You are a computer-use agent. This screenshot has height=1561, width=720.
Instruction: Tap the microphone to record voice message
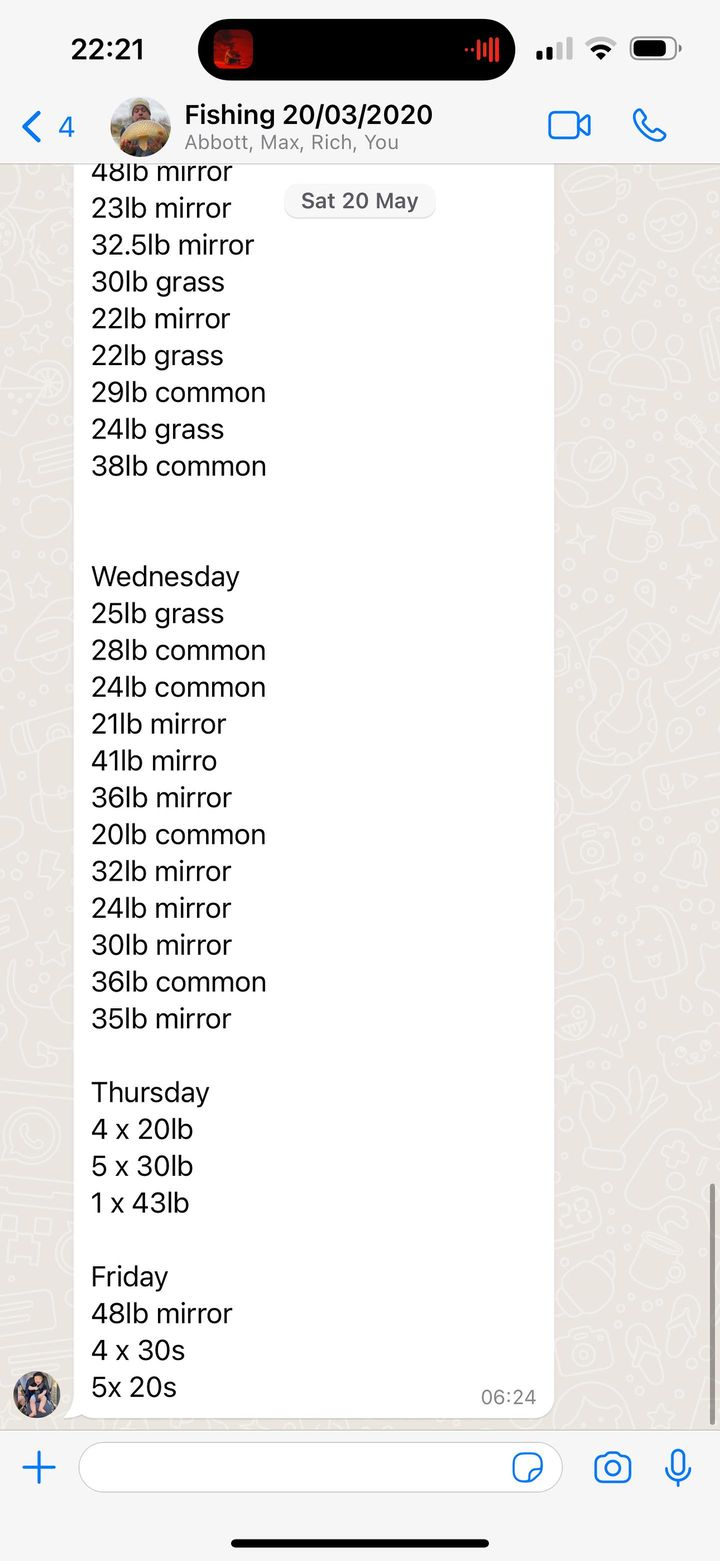[678, 1467]
